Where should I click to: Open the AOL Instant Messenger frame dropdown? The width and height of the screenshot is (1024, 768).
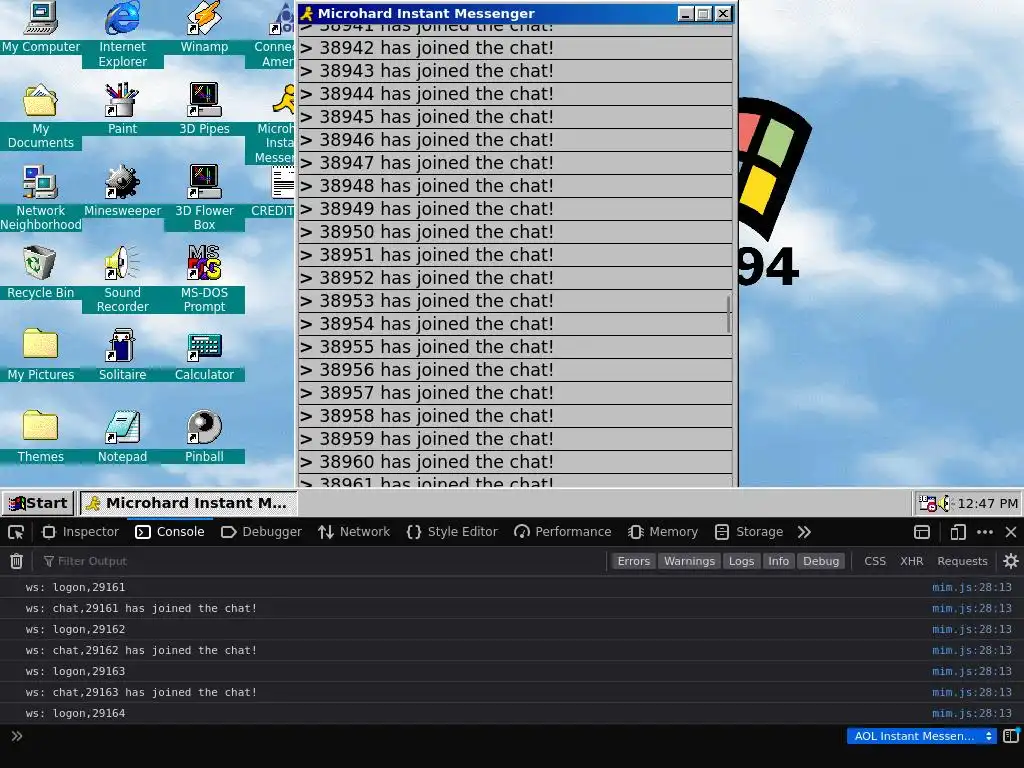coord(921,736)
